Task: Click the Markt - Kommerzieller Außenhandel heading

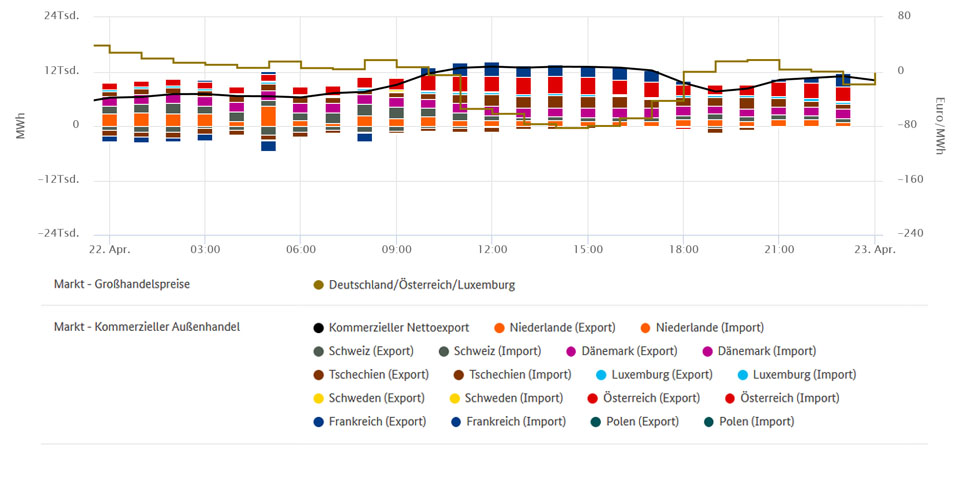Action: (x=147, y=327)
